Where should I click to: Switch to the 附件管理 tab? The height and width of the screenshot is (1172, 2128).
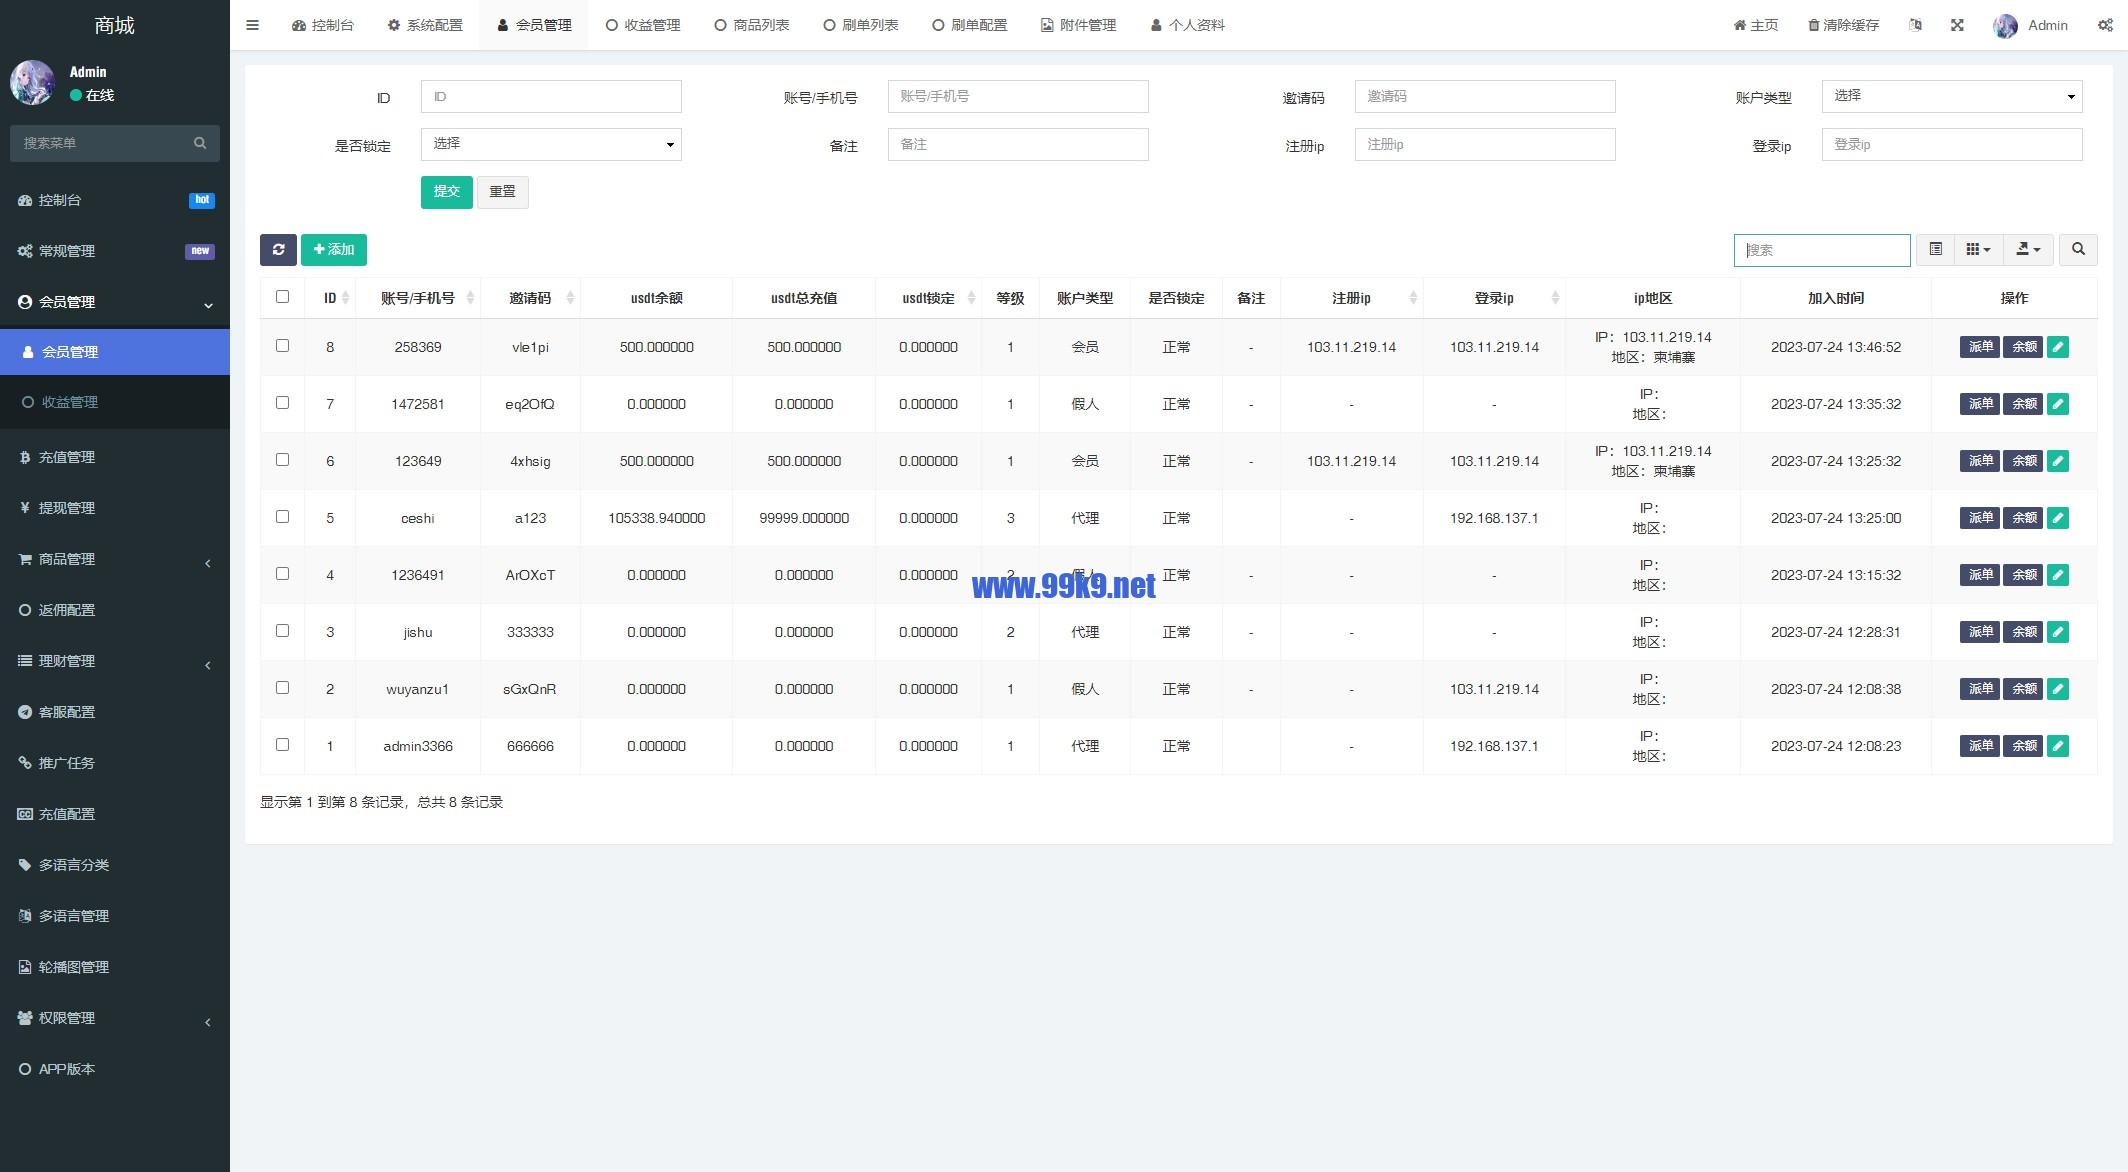pos(1079,25)
